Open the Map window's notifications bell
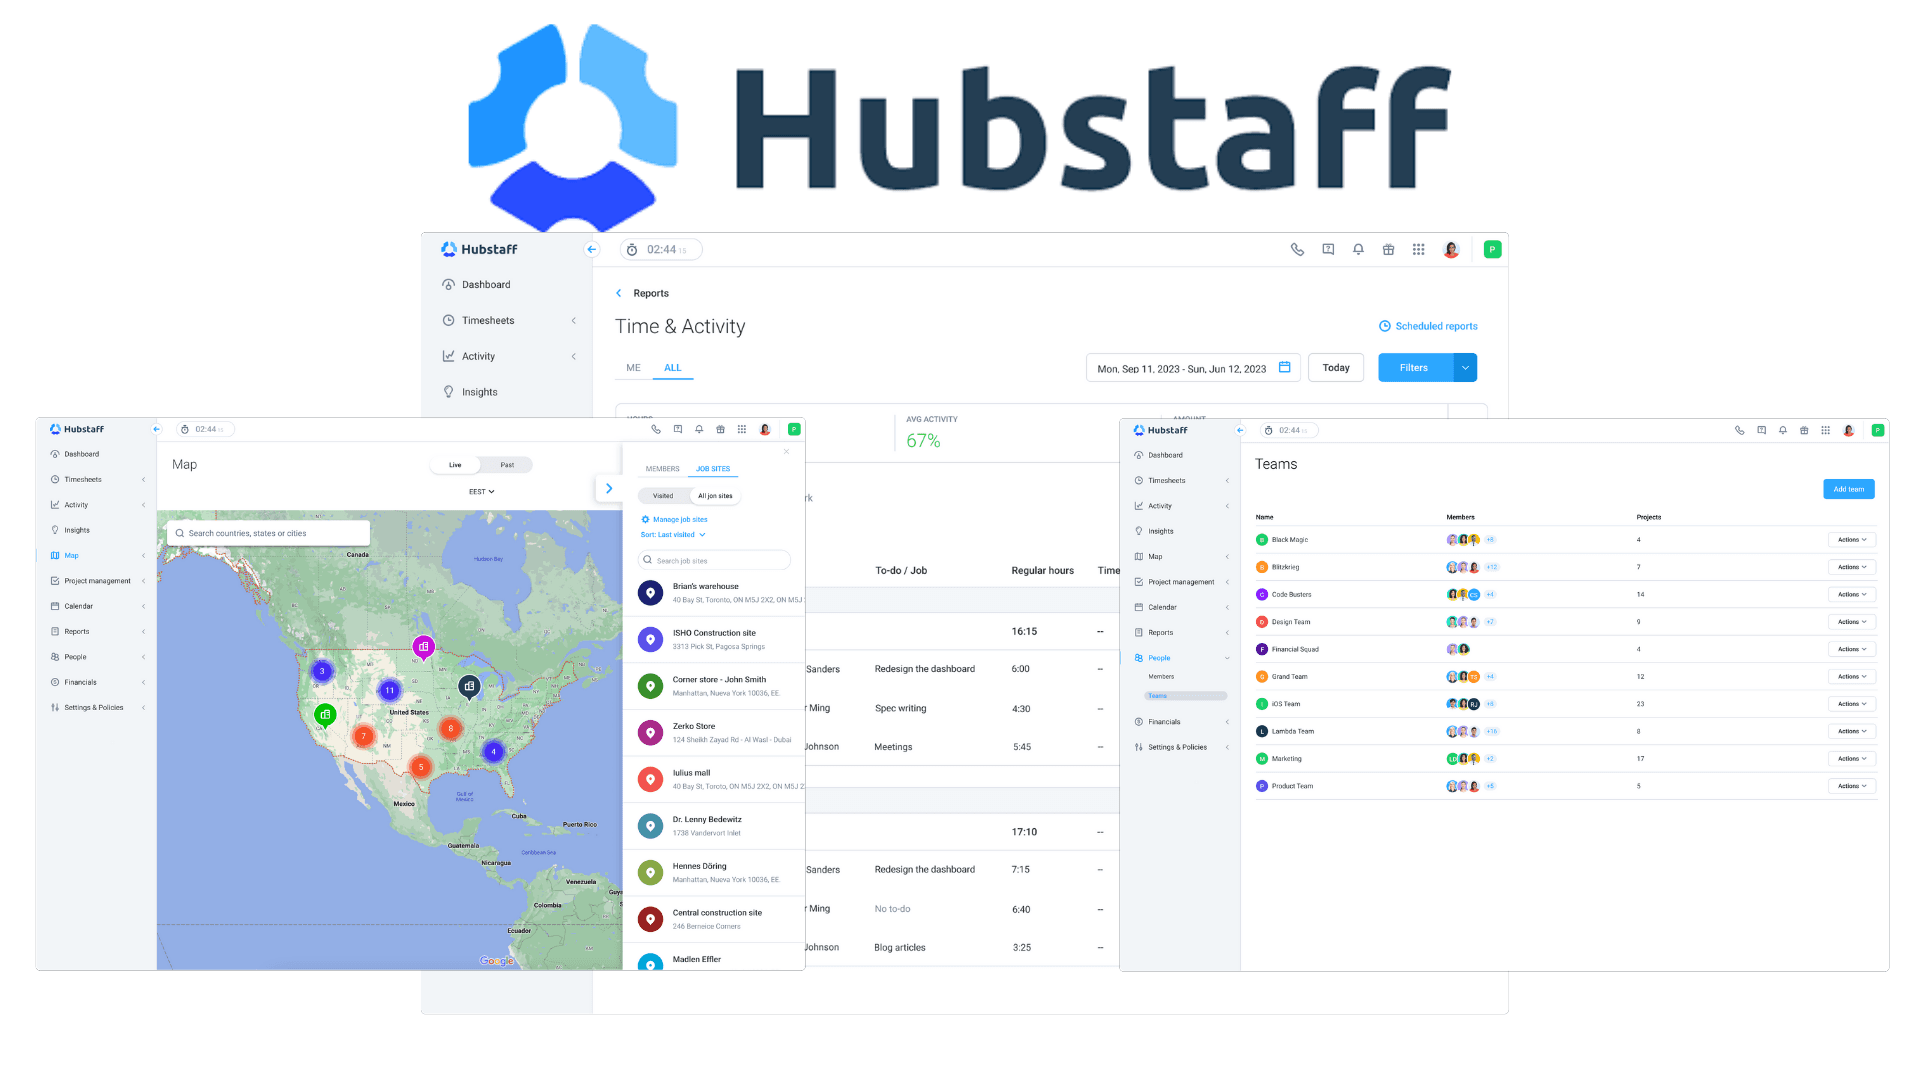Screen dimensions: 1920x1080 coord(699,429)
